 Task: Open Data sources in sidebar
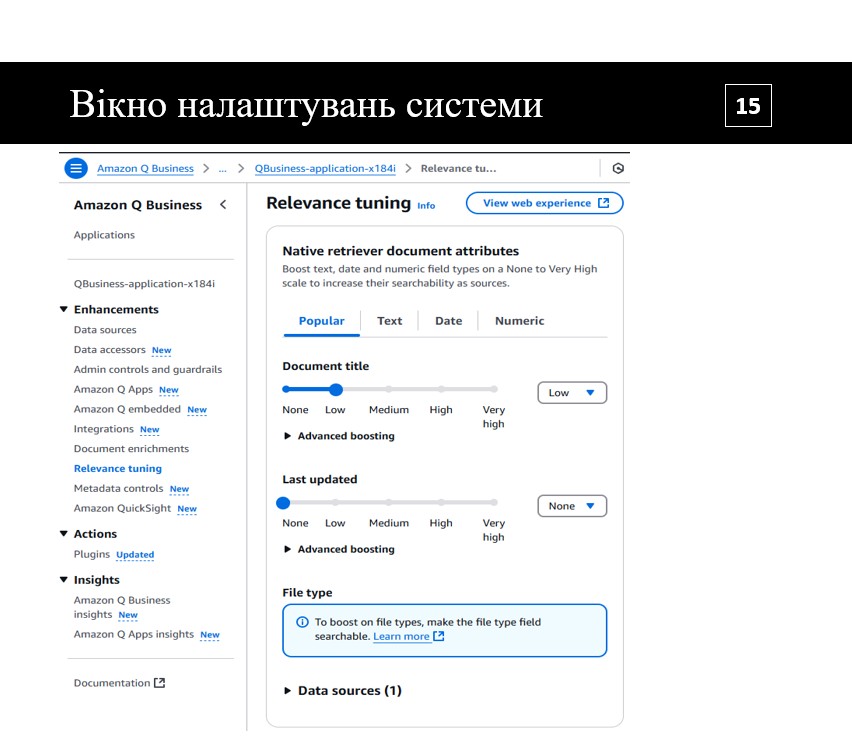click(105, 330)
